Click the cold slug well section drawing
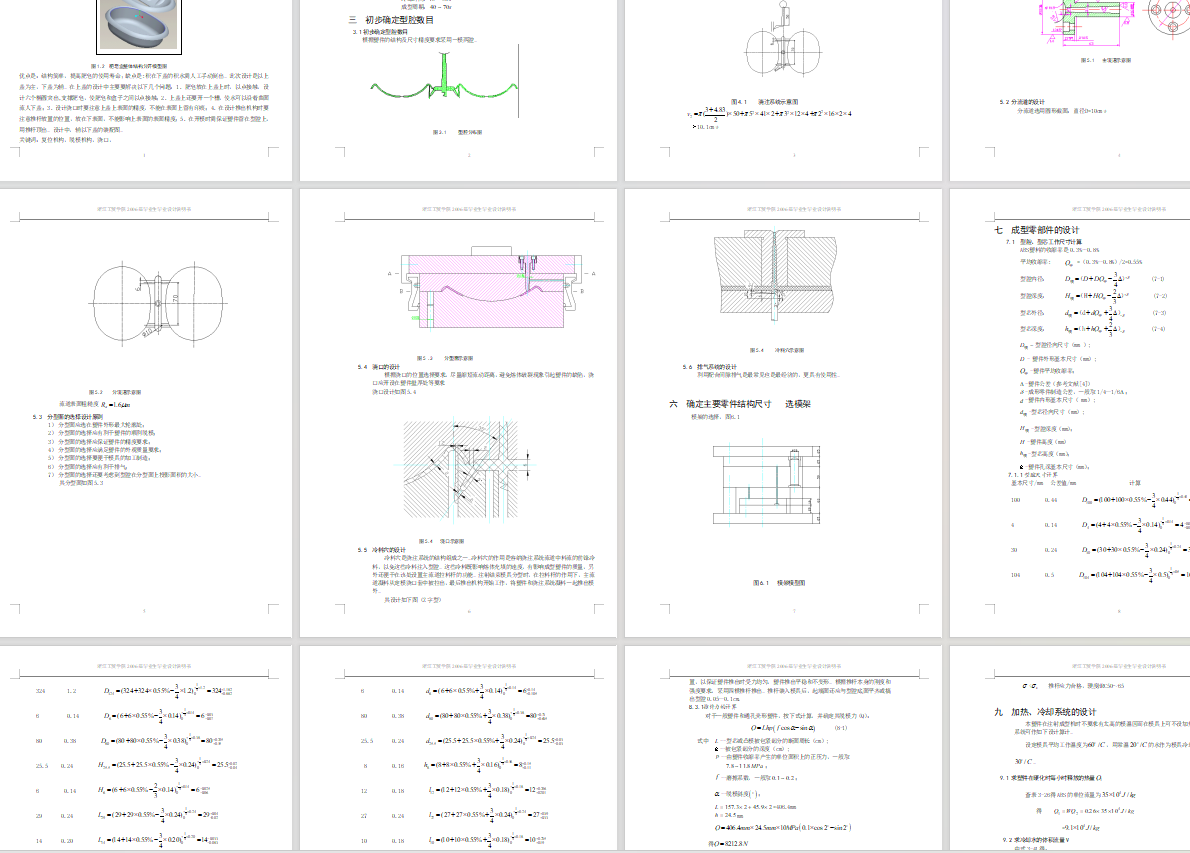 [774, 274]
